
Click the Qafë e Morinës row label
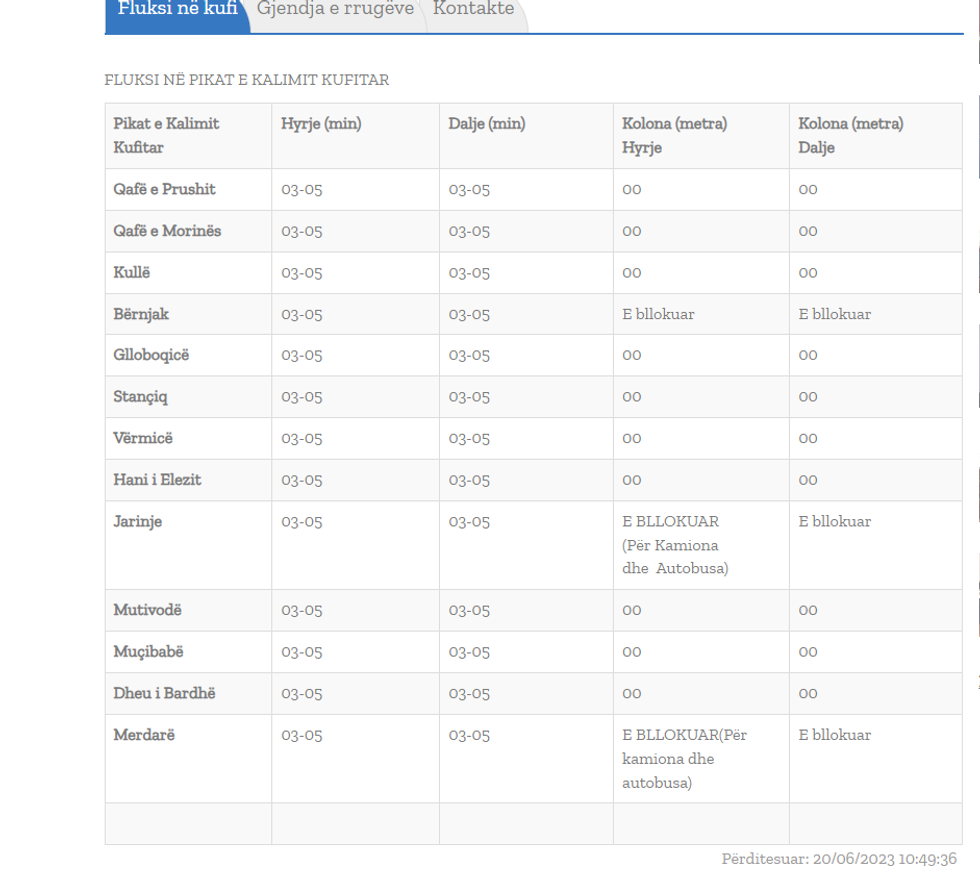tap(167, 231)
